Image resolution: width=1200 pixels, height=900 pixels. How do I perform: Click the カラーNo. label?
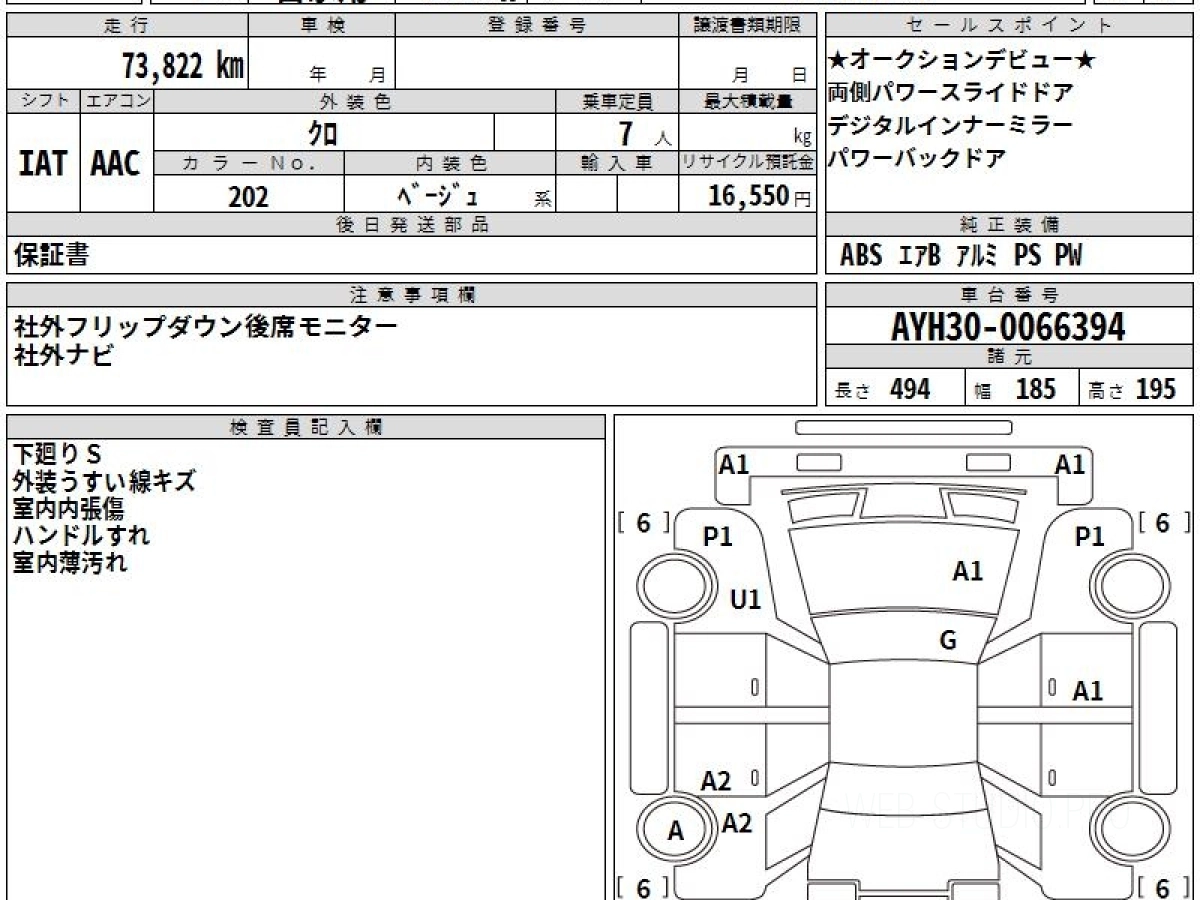coord(249,163)
